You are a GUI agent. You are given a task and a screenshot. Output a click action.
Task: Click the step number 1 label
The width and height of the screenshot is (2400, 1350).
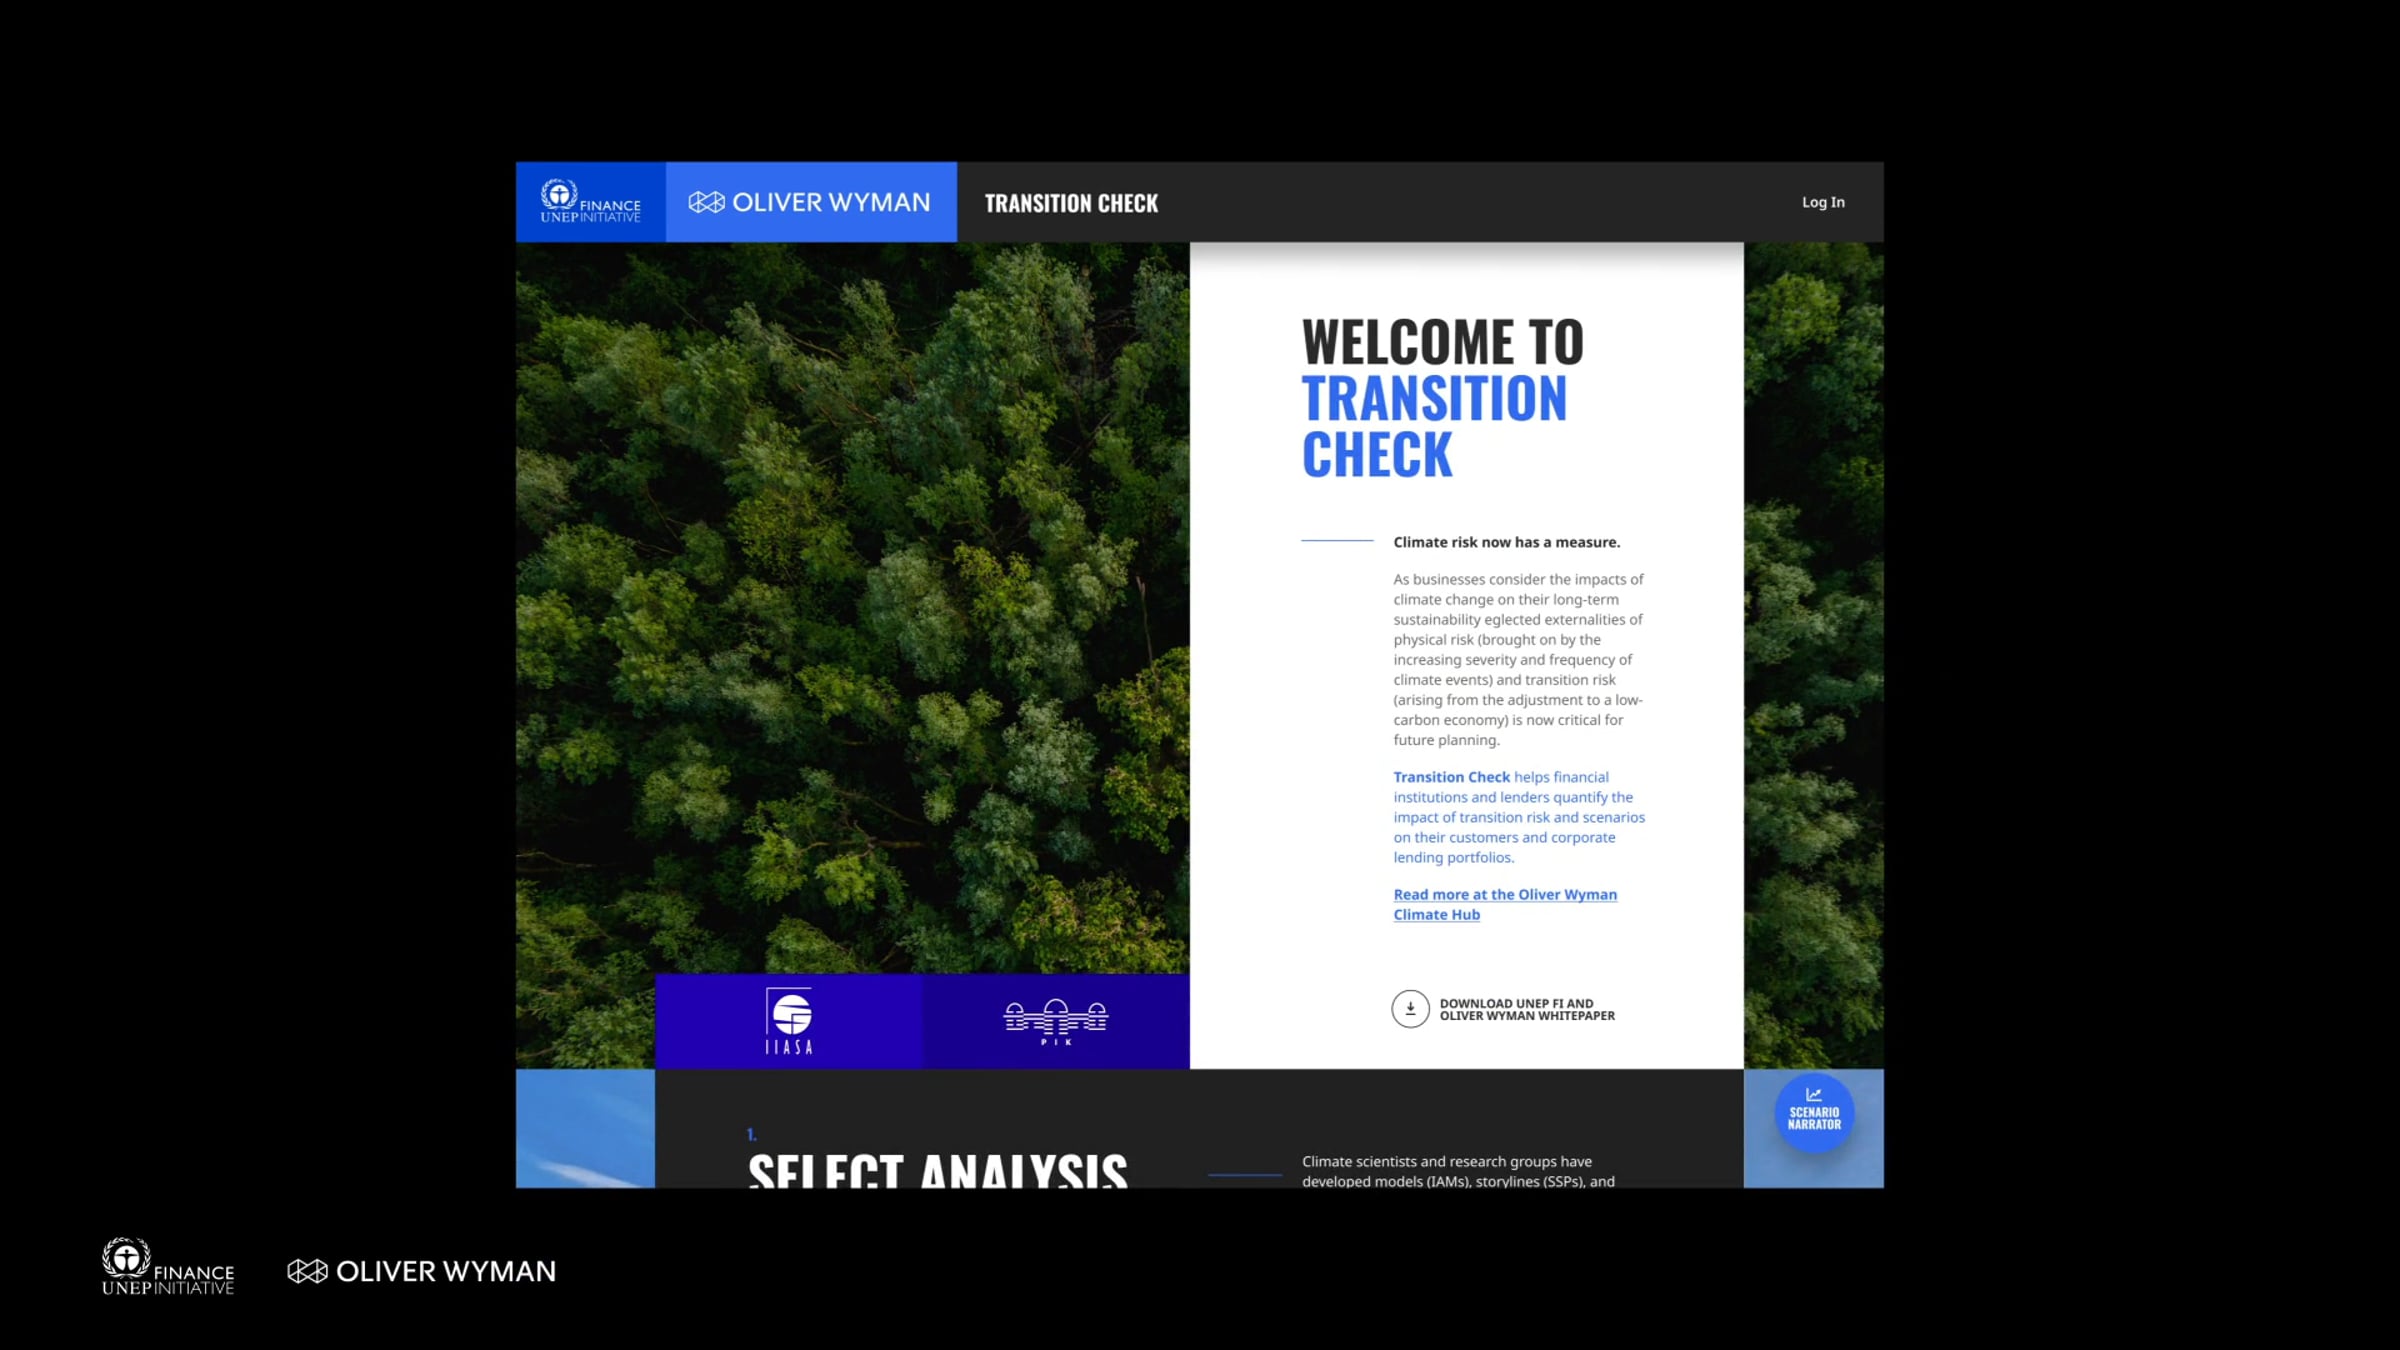tap(751, 1134)
